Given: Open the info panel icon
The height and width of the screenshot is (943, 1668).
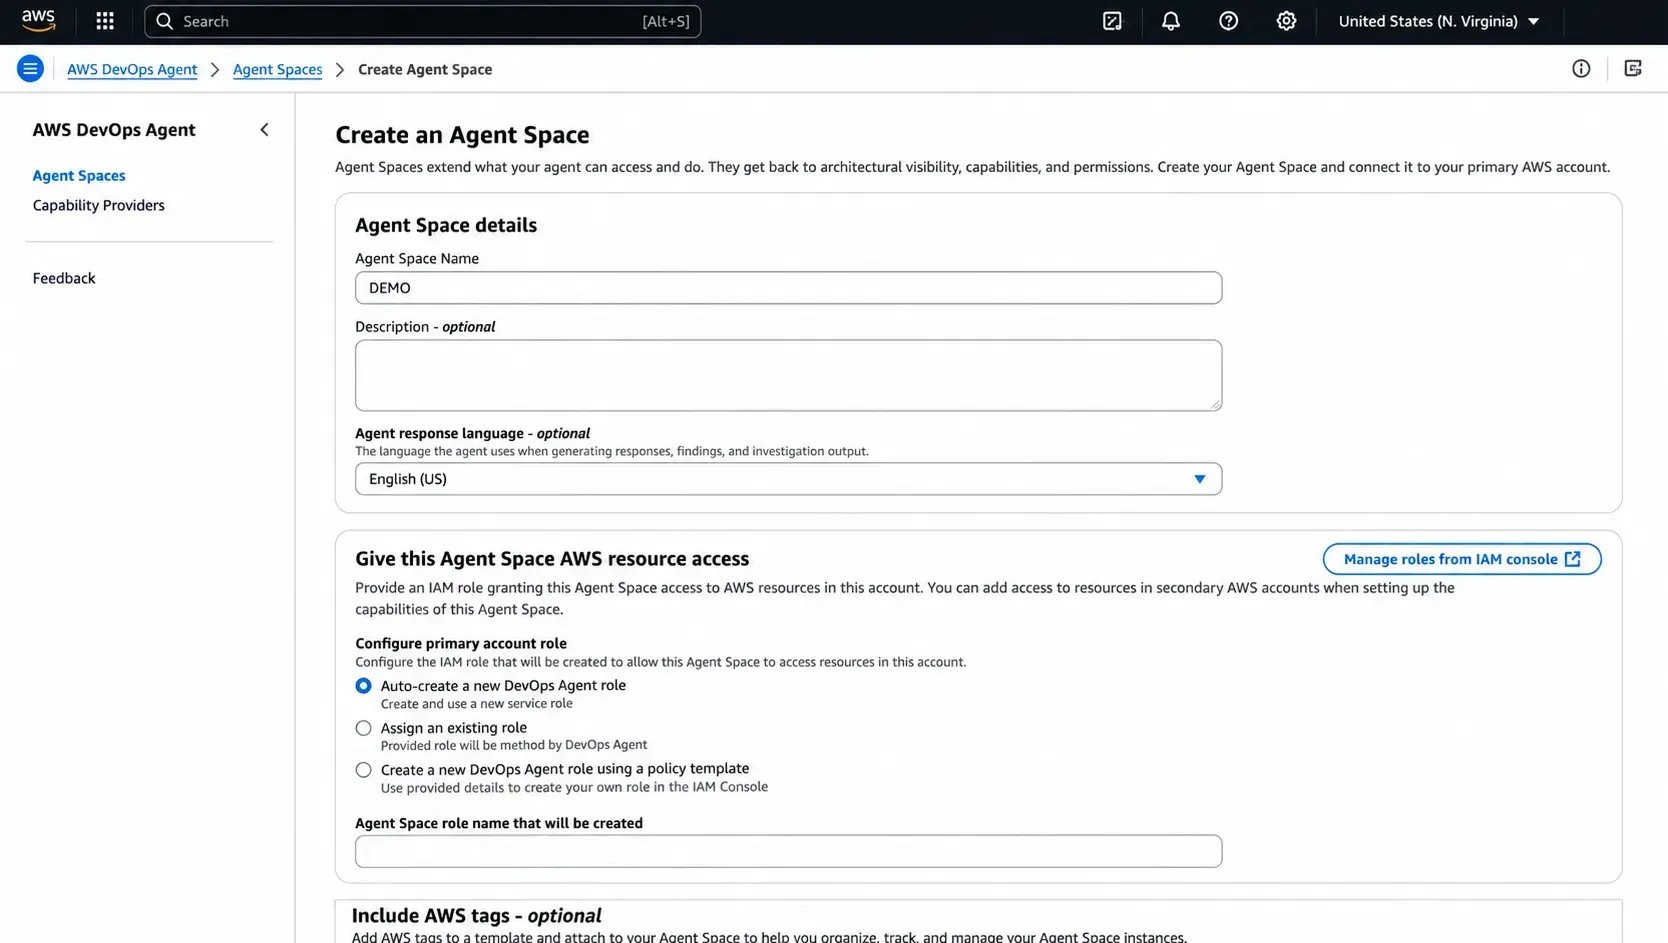Looking at the screenshot, I should pos(1581,69).
